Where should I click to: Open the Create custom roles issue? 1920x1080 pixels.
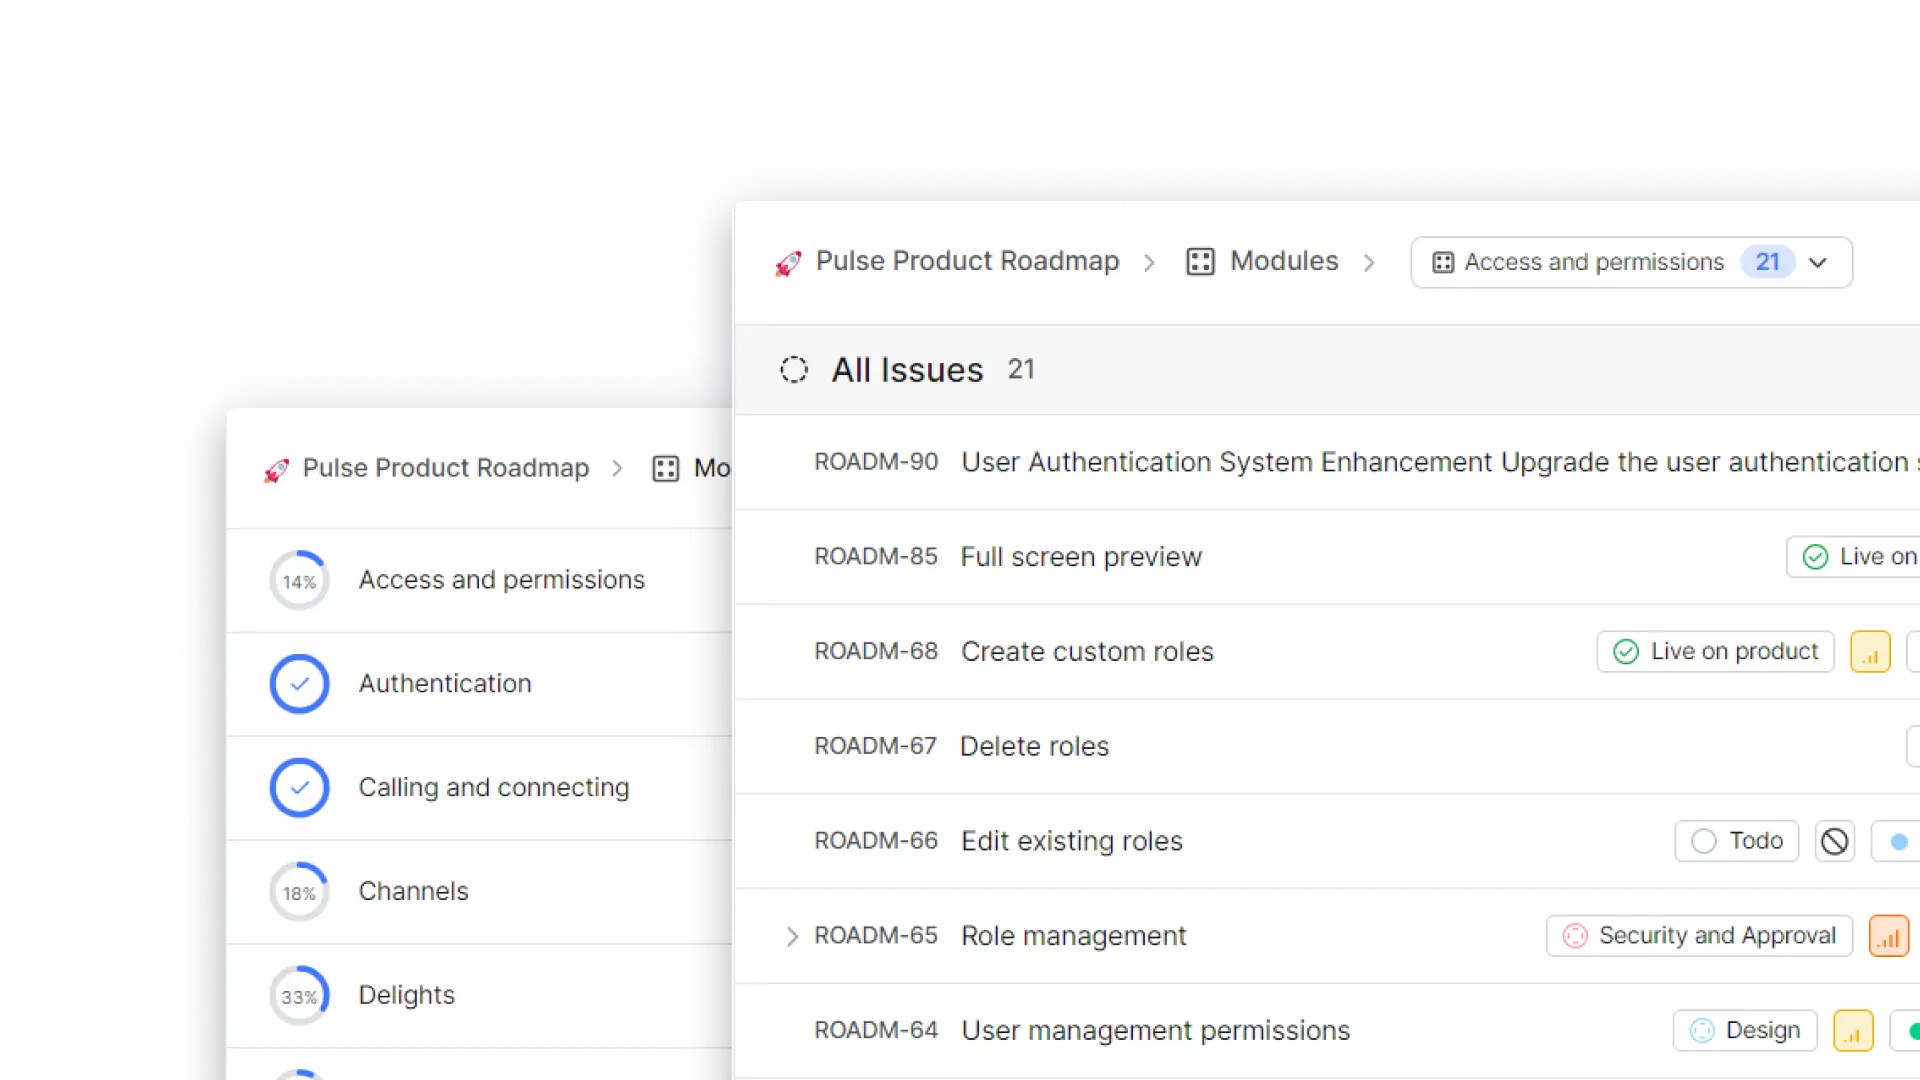(1087, 652)
